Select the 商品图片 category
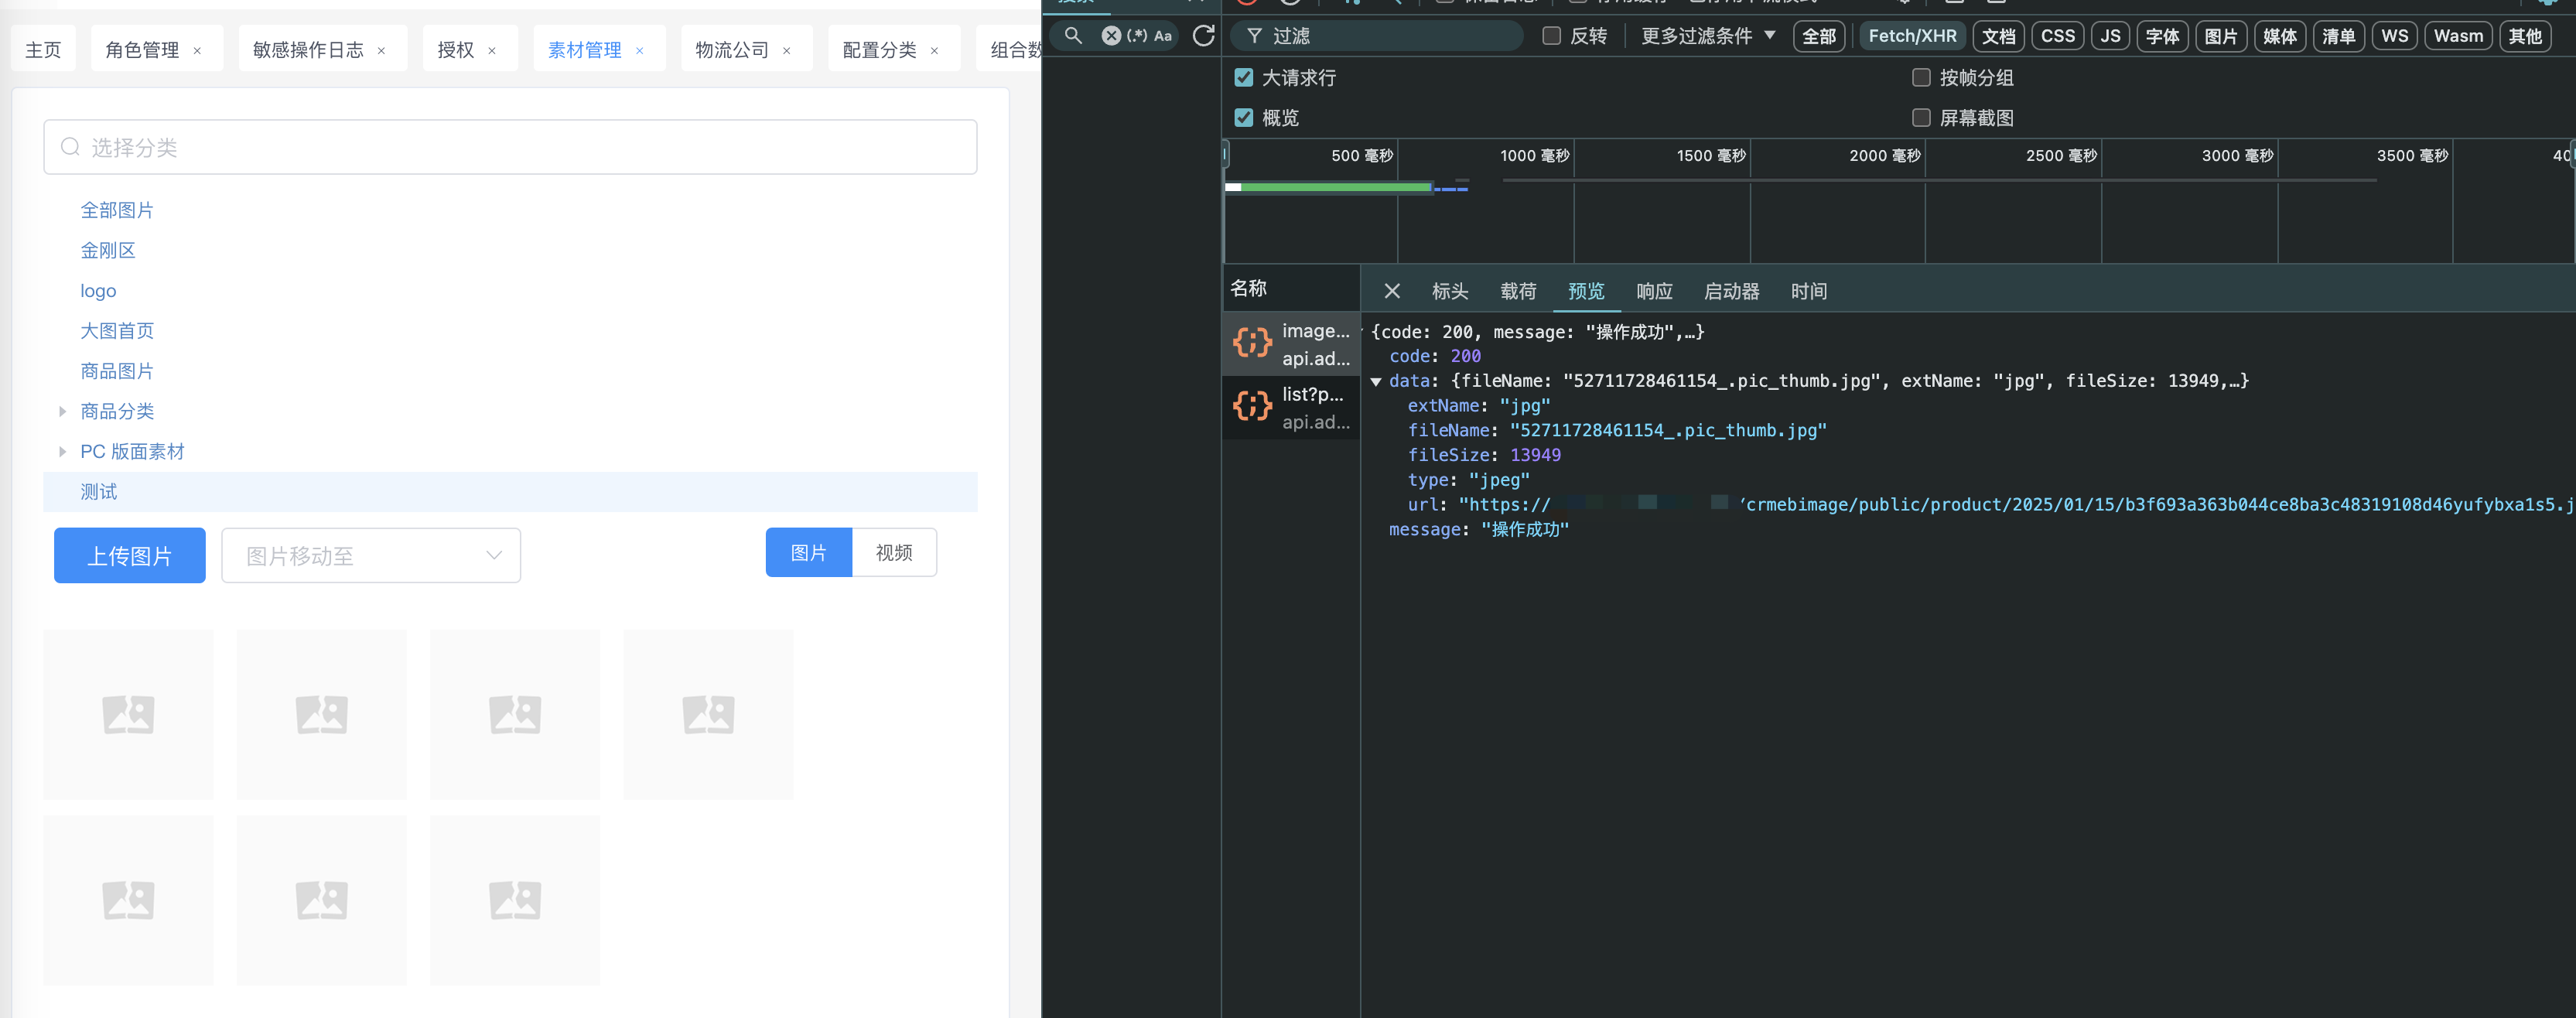 click(117, 371)
